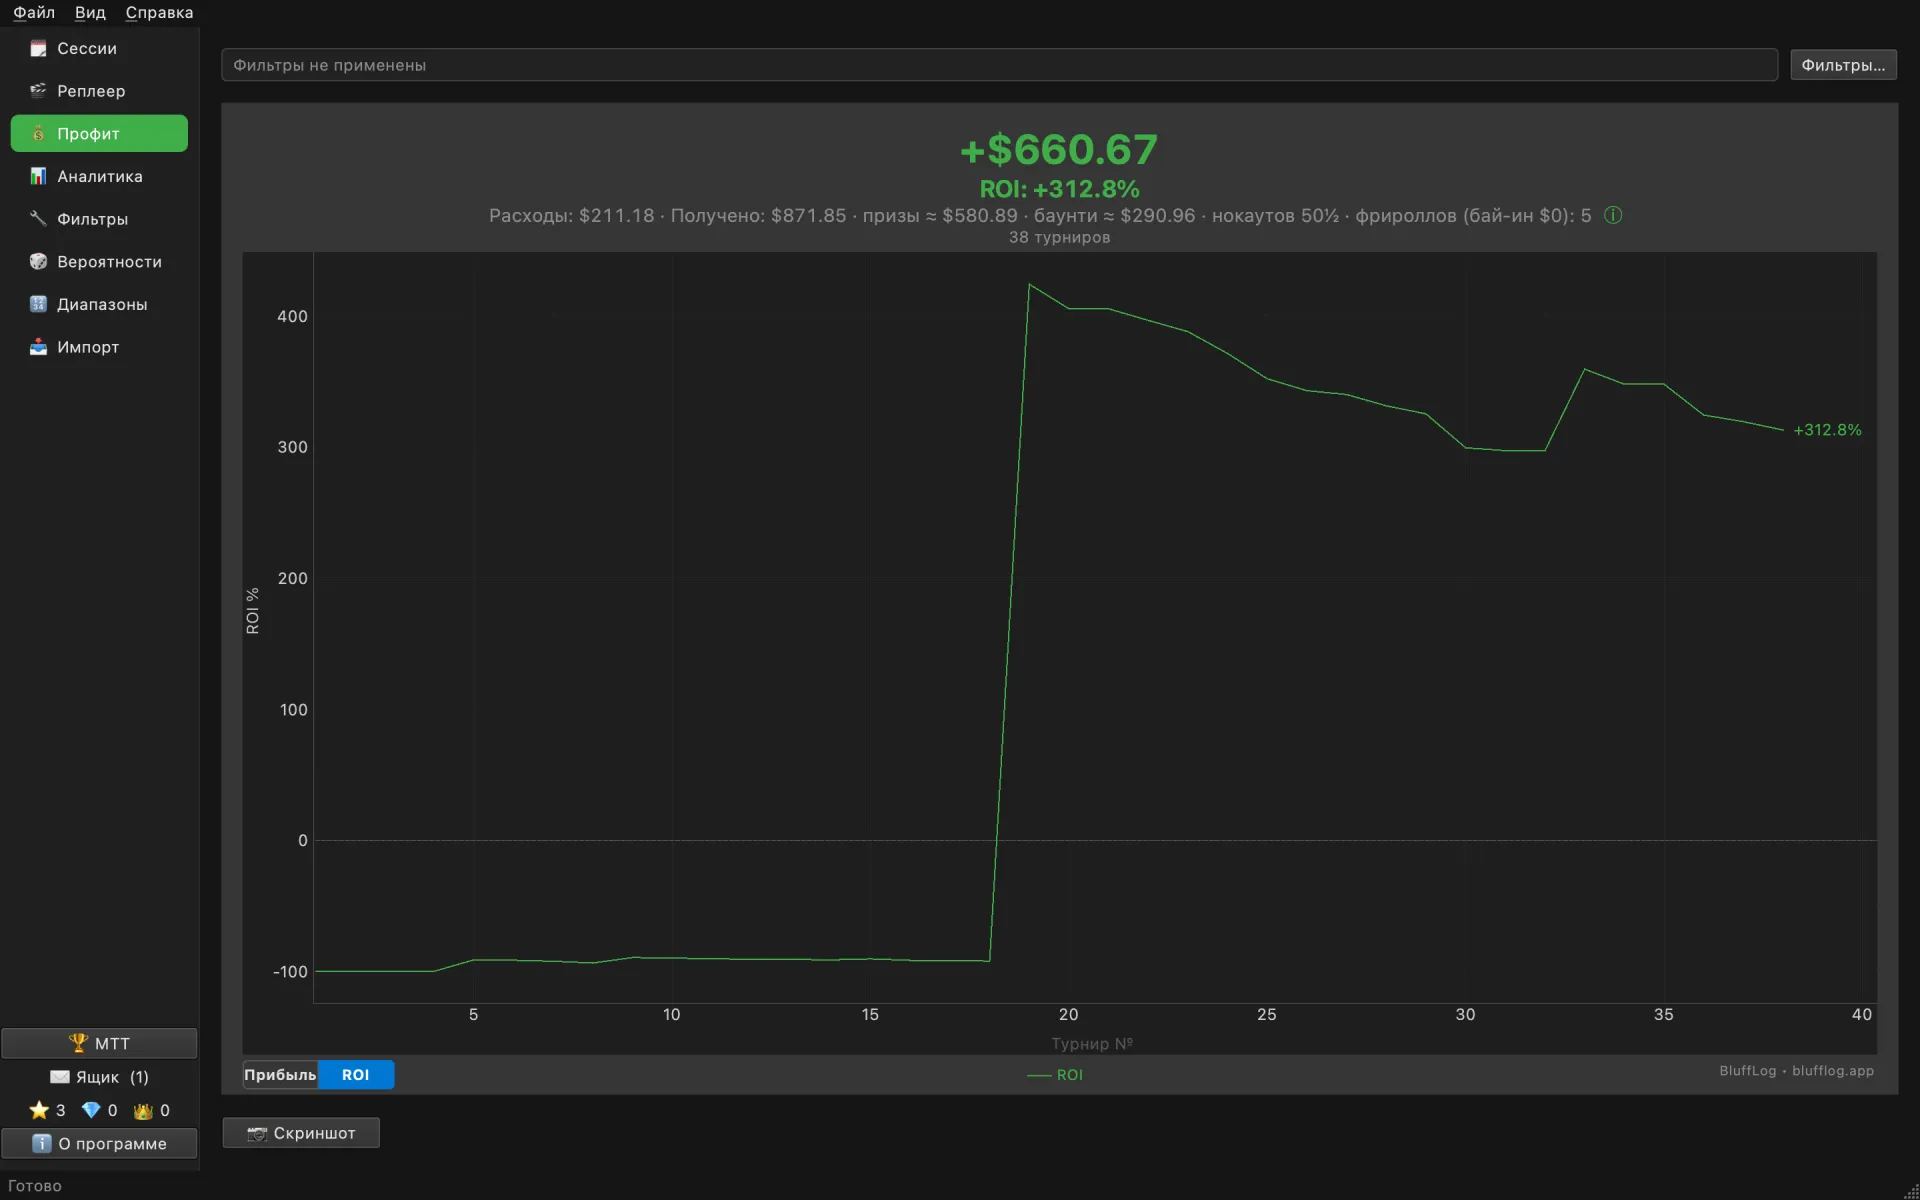Click the info icon on О программе

coord(41,1143)
